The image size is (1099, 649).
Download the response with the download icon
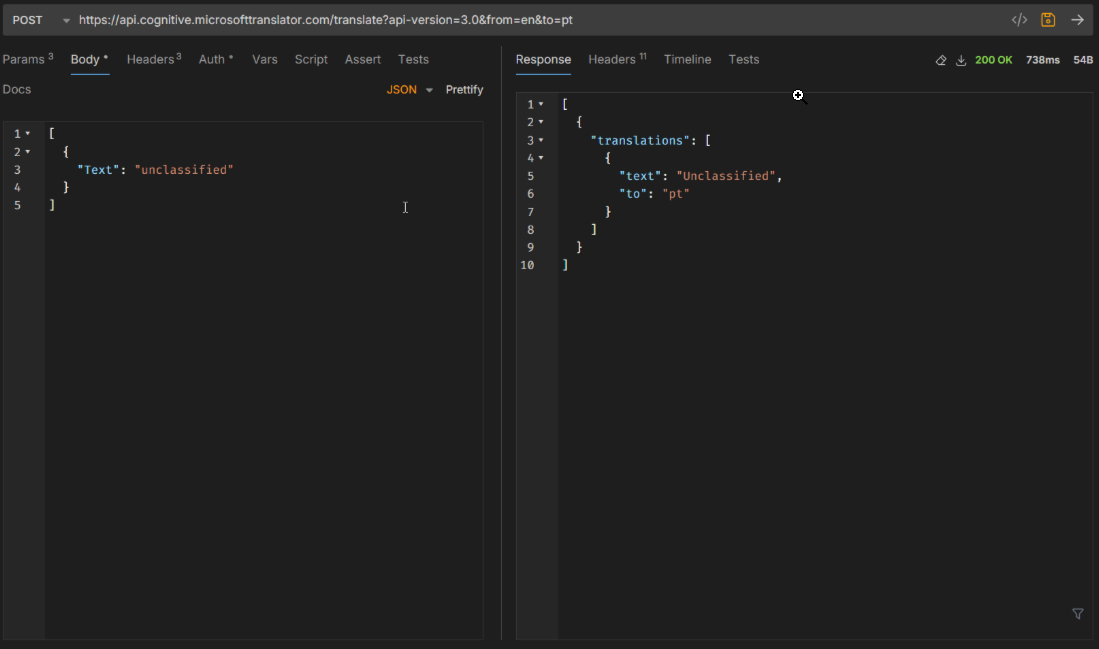pyautogui.click(x=962, y=60)
